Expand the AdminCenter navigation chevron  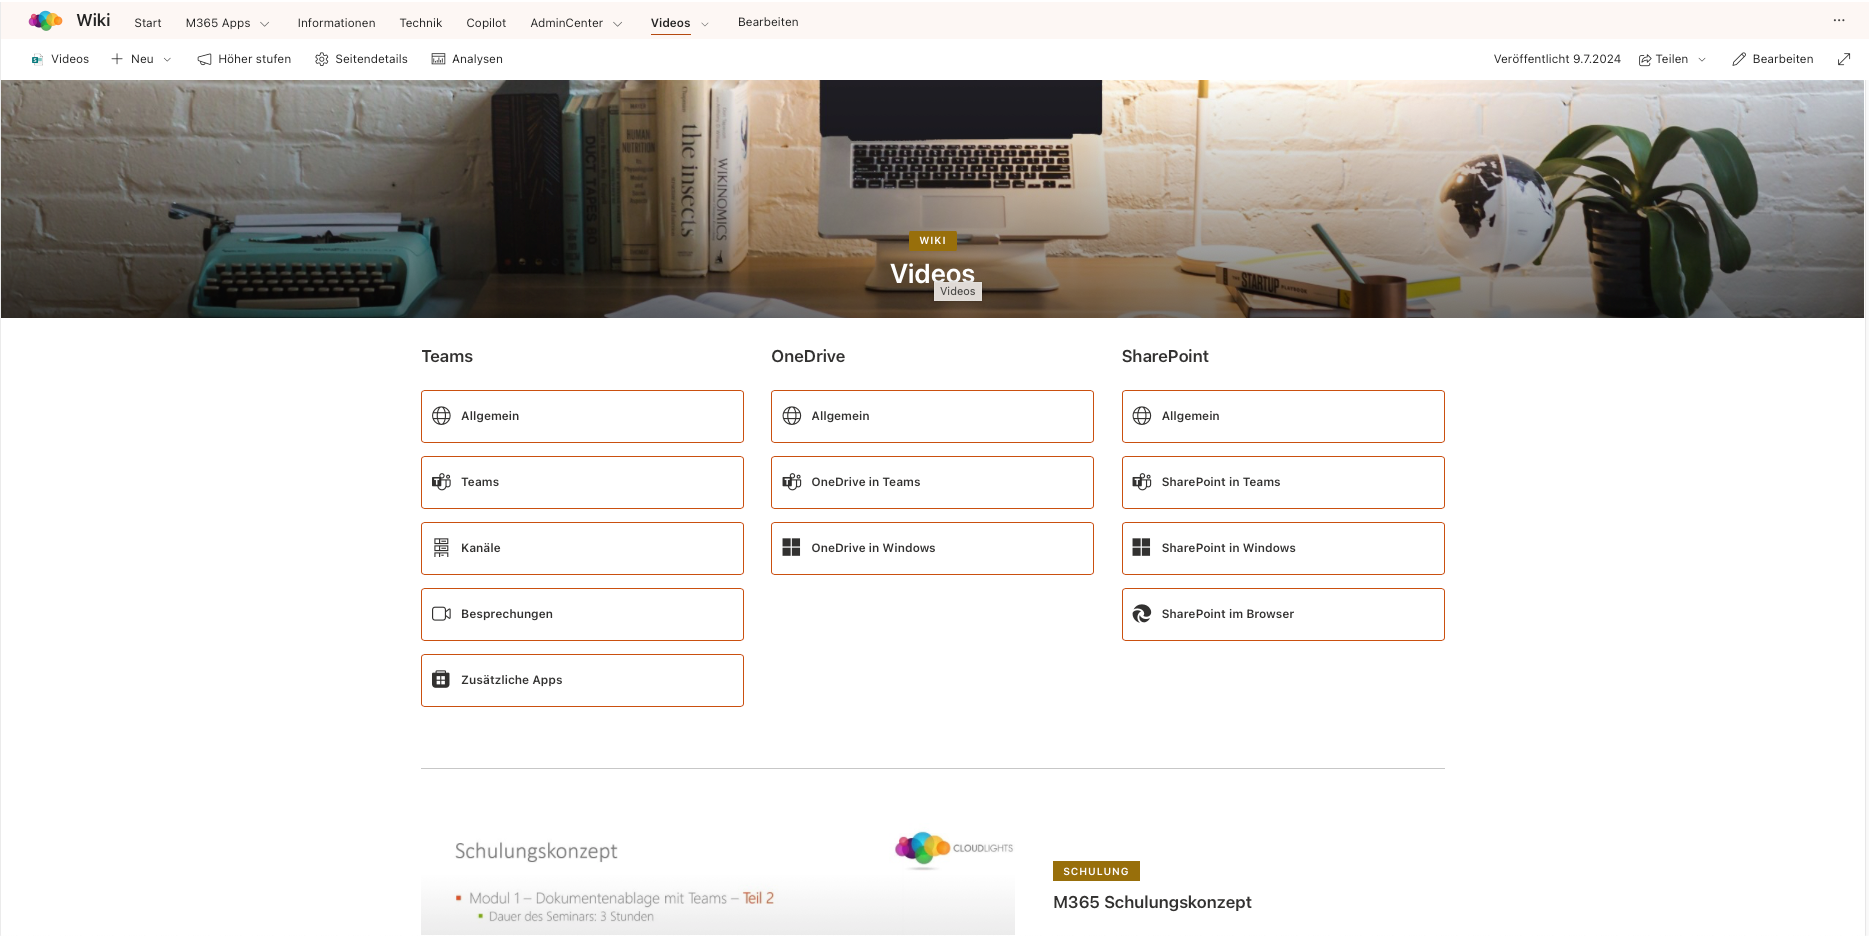(x=618, y=24)
